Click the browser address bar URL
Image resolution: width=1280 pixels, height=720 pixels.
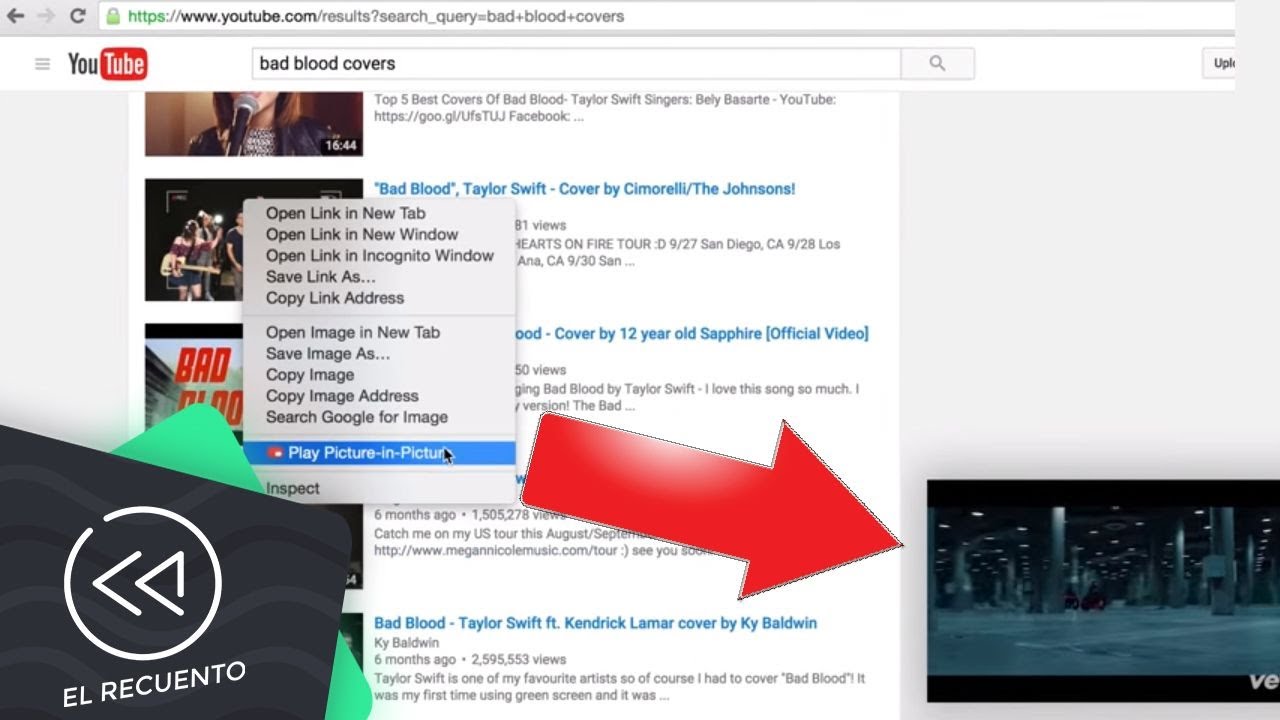tap(376, 17)
